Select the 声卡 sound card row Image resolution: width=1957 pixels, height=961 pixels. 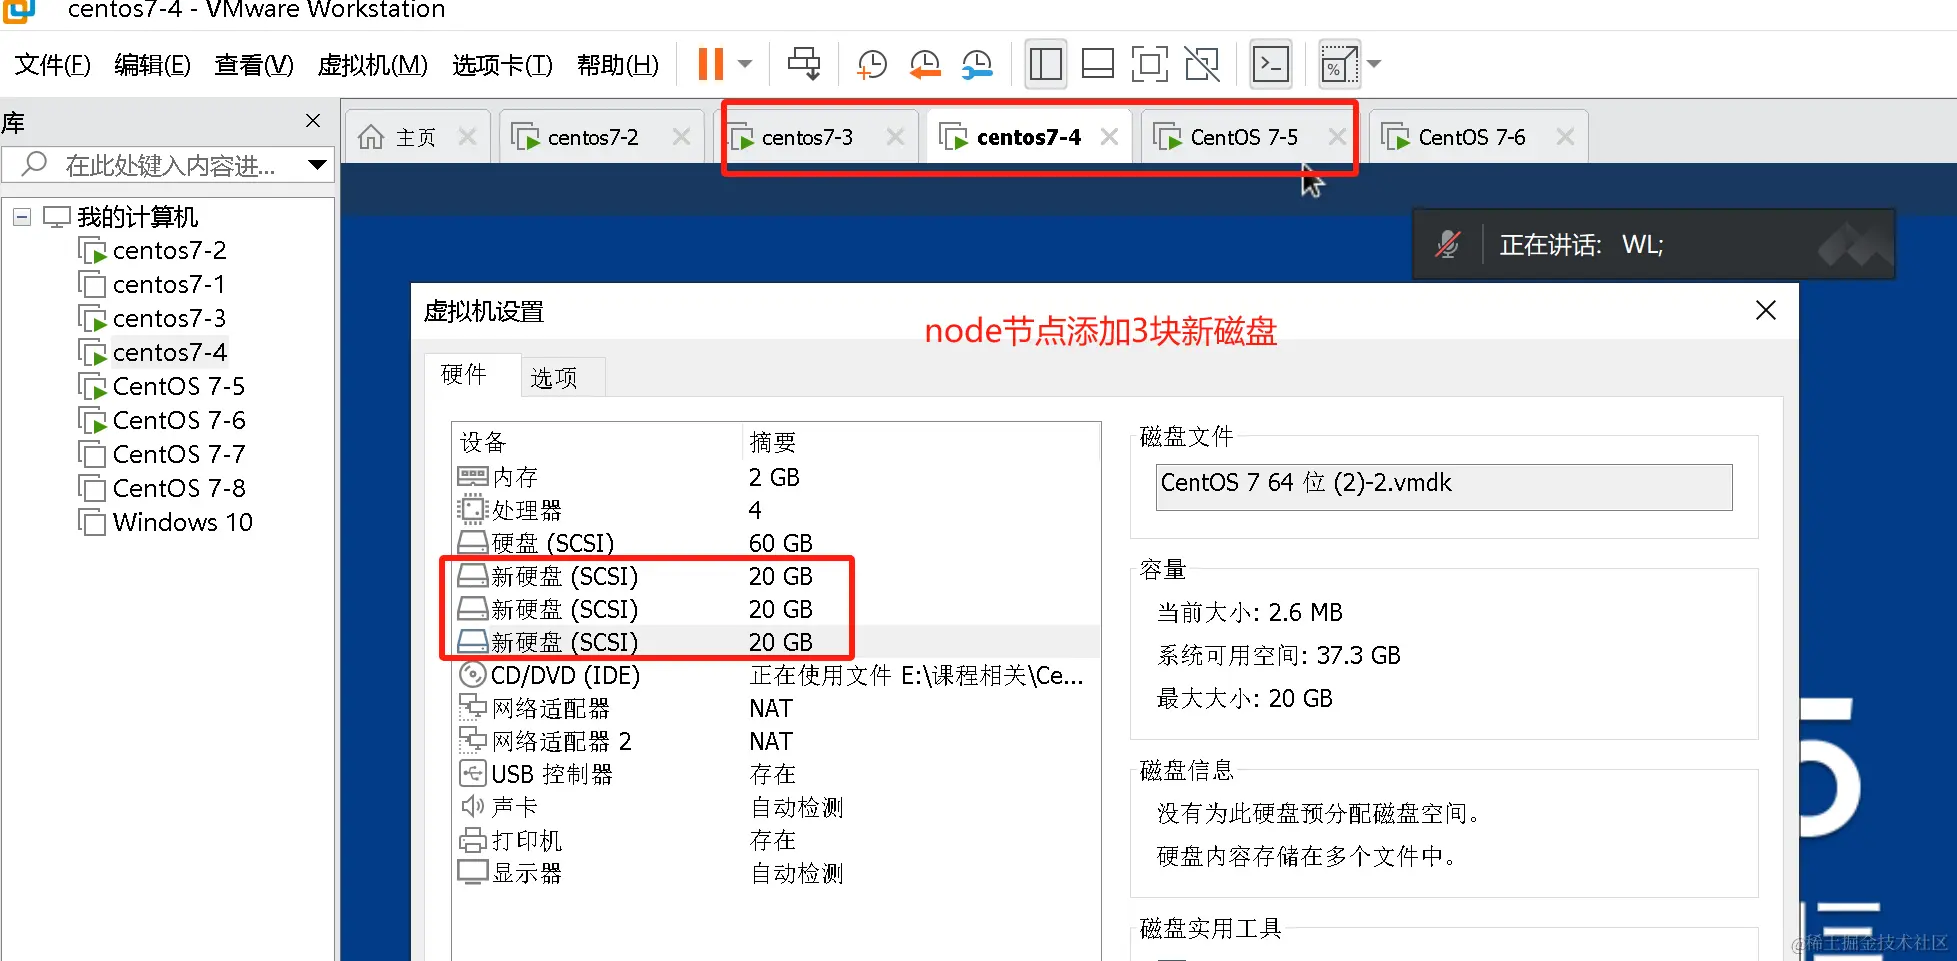pos(776,807)
